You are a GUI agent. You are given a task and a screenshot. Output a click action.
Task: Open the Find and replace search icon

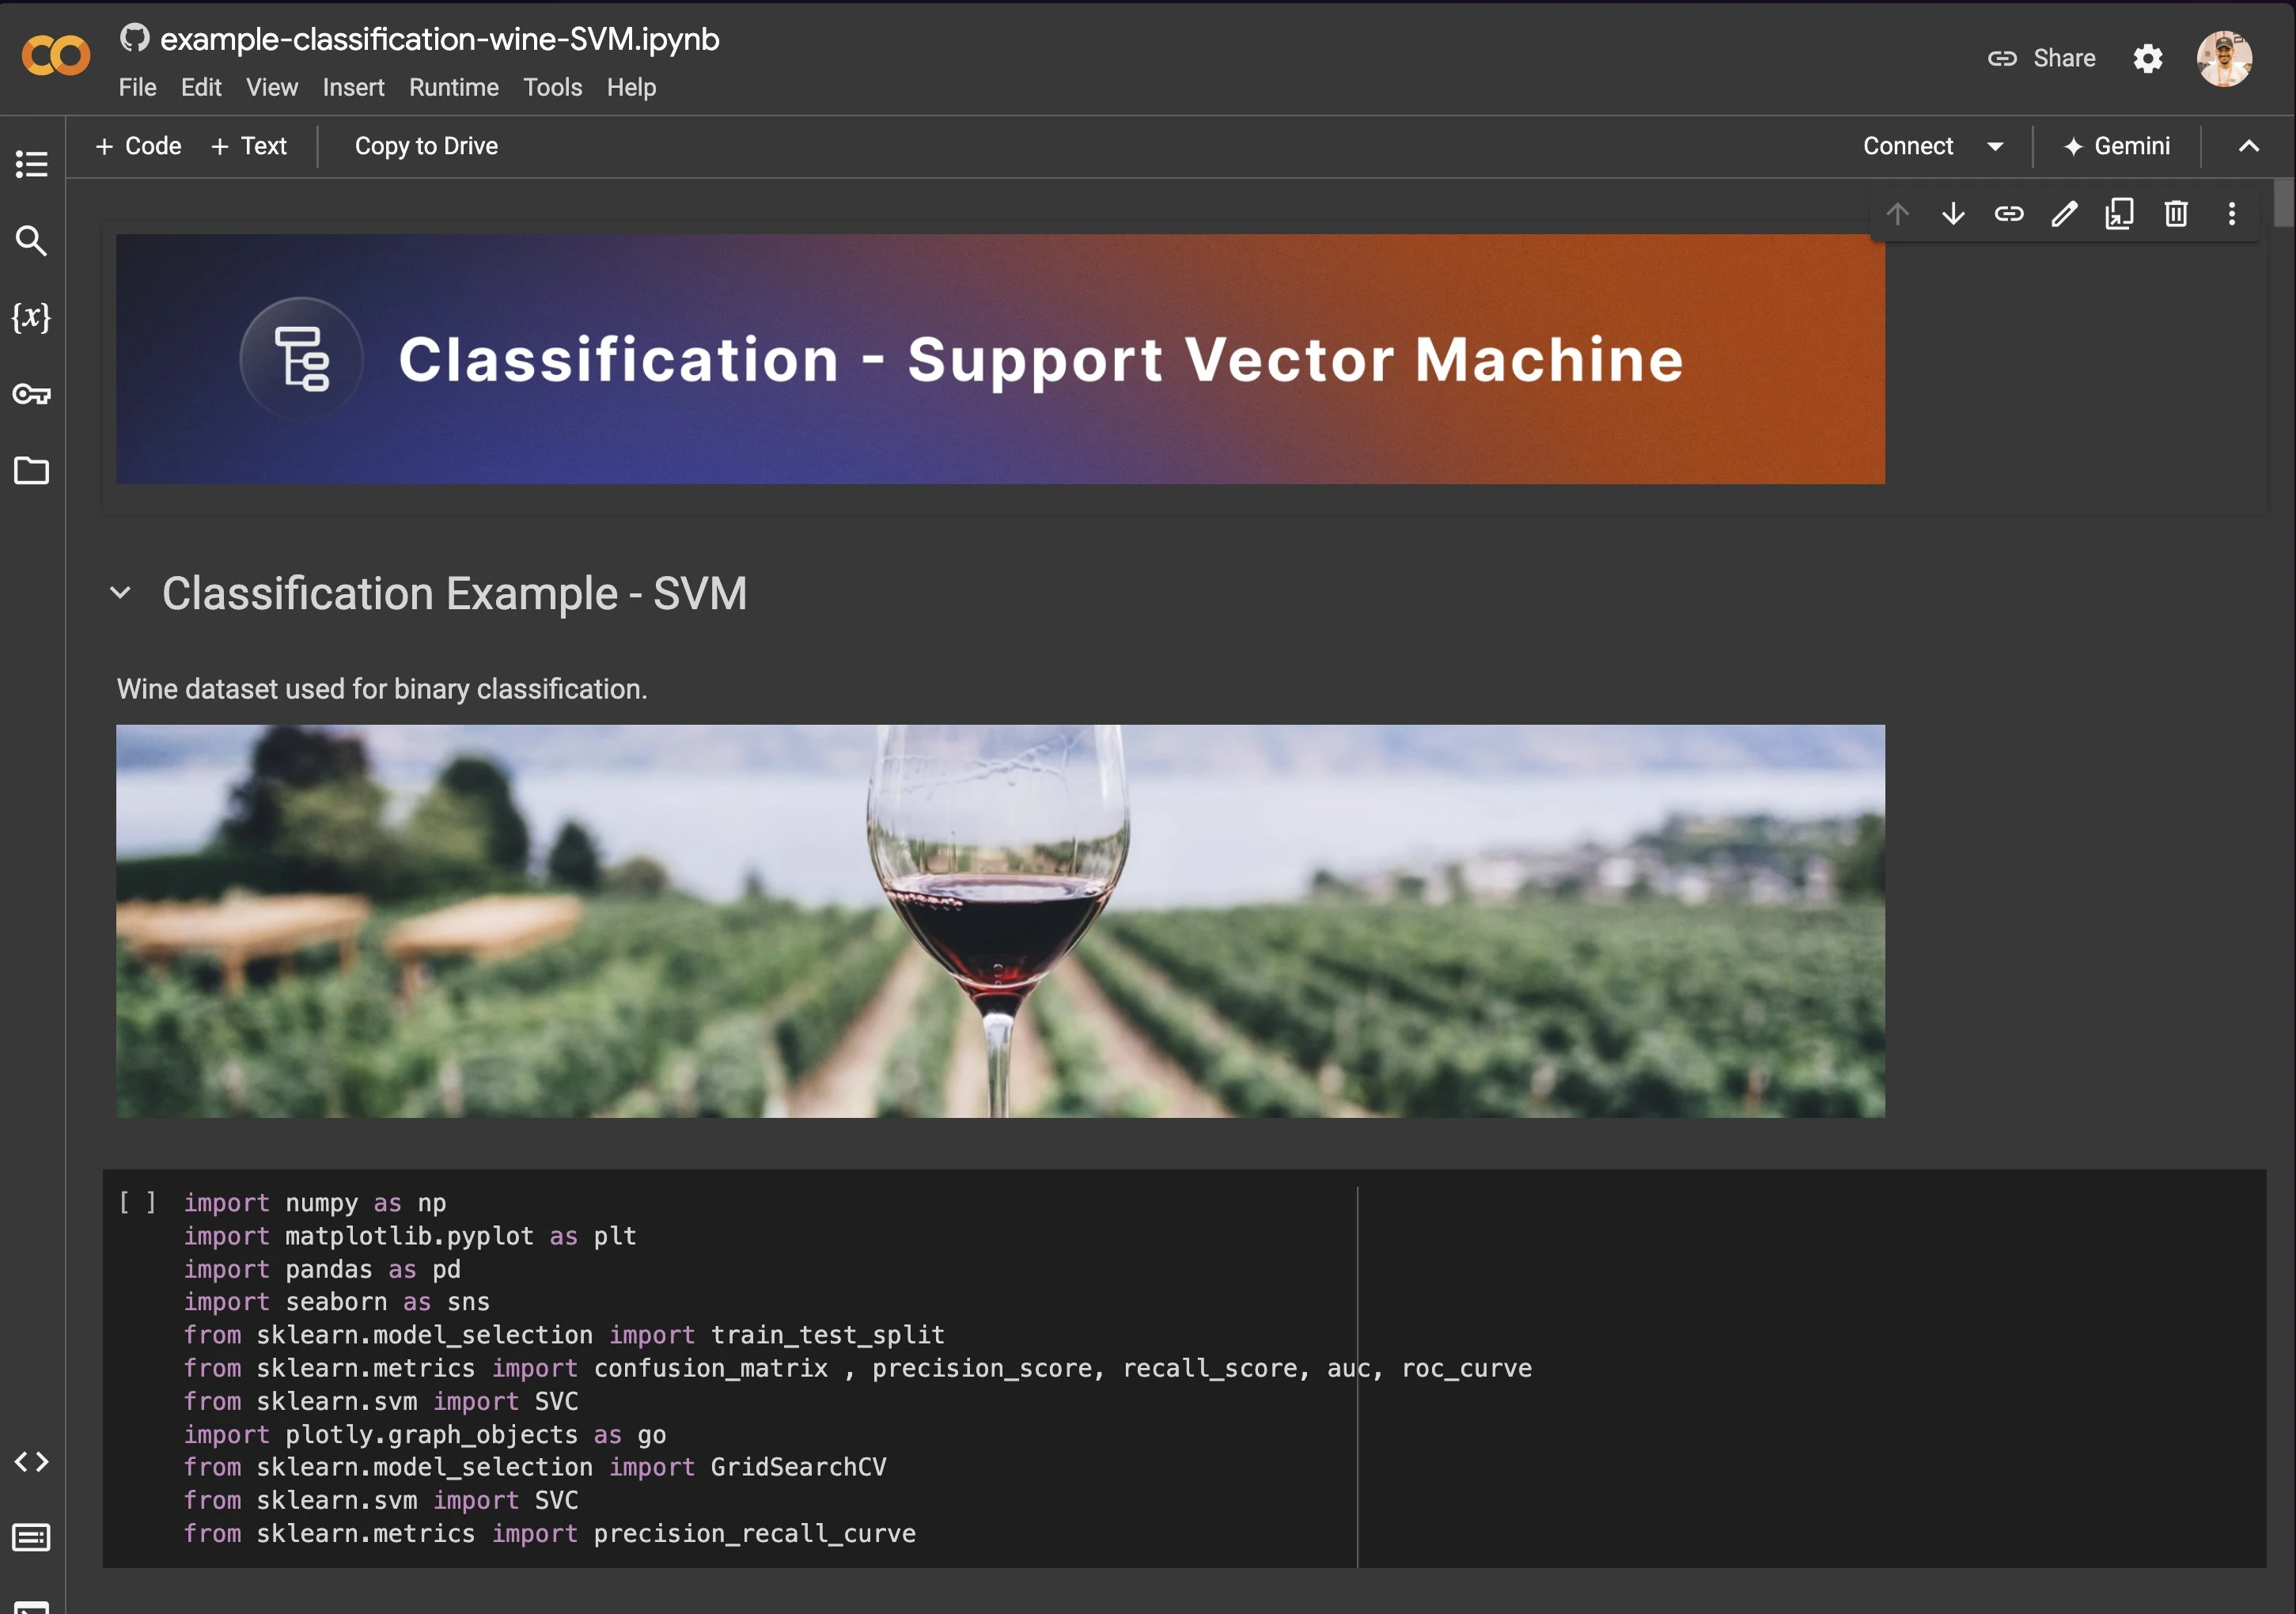click(x=31, y=240)
